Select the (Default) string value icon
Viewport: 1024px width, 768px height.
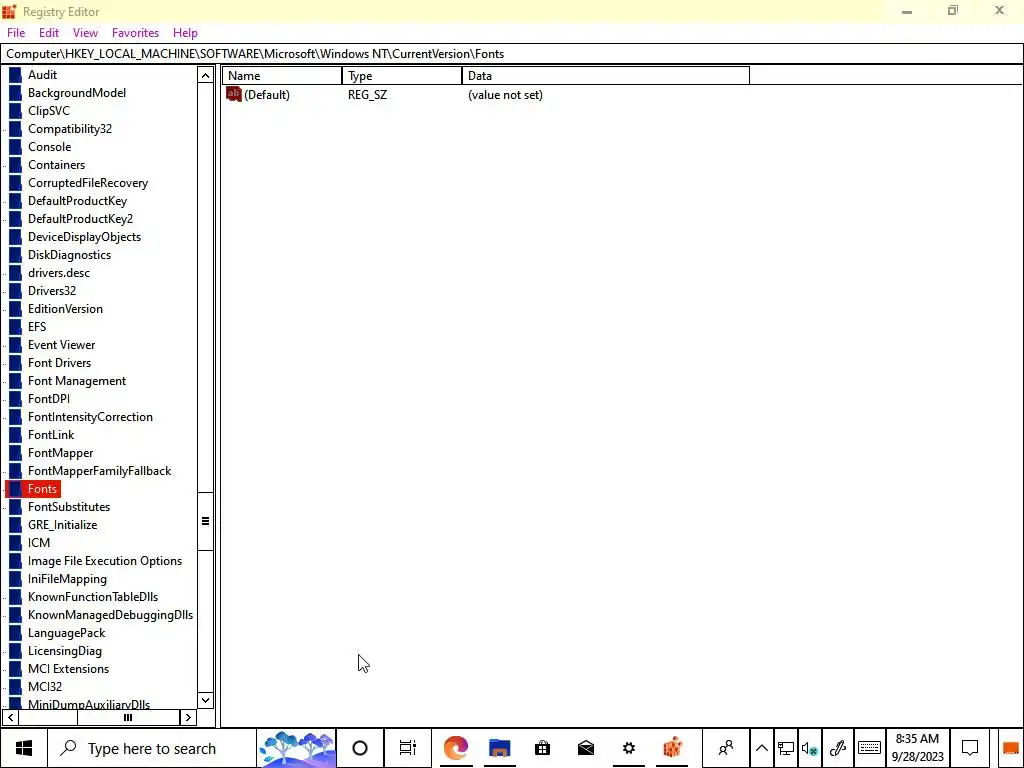tap(233, 95)
